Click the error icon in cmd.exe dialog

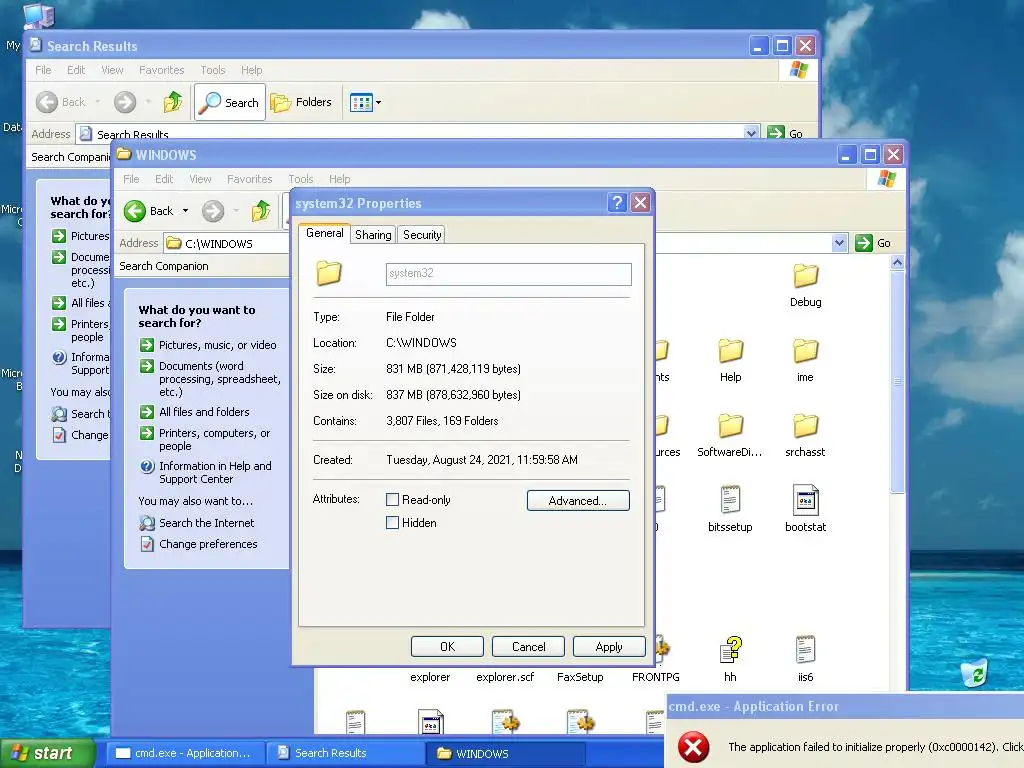[693, 746]
